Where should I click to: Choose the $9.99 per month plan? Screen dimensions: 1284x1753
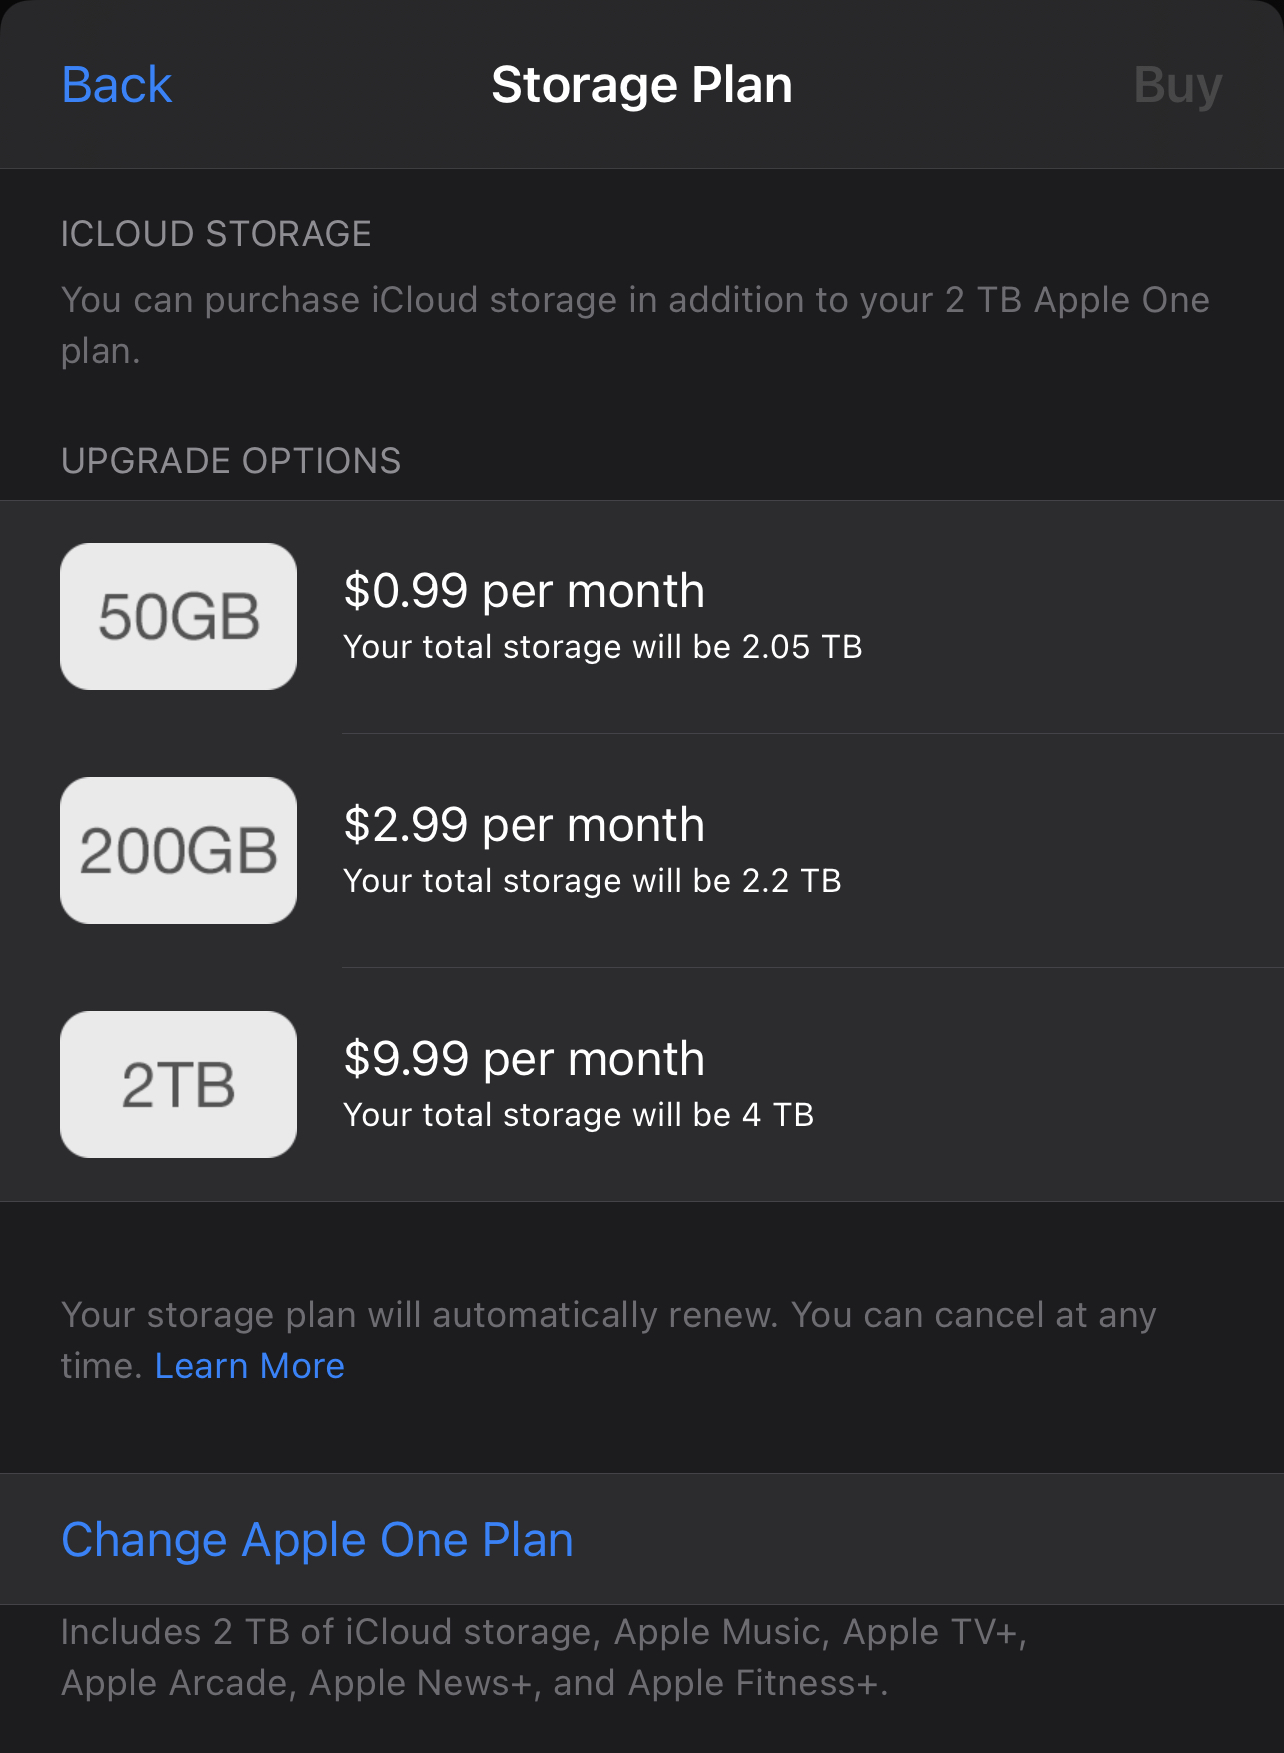pos(524,1059)
